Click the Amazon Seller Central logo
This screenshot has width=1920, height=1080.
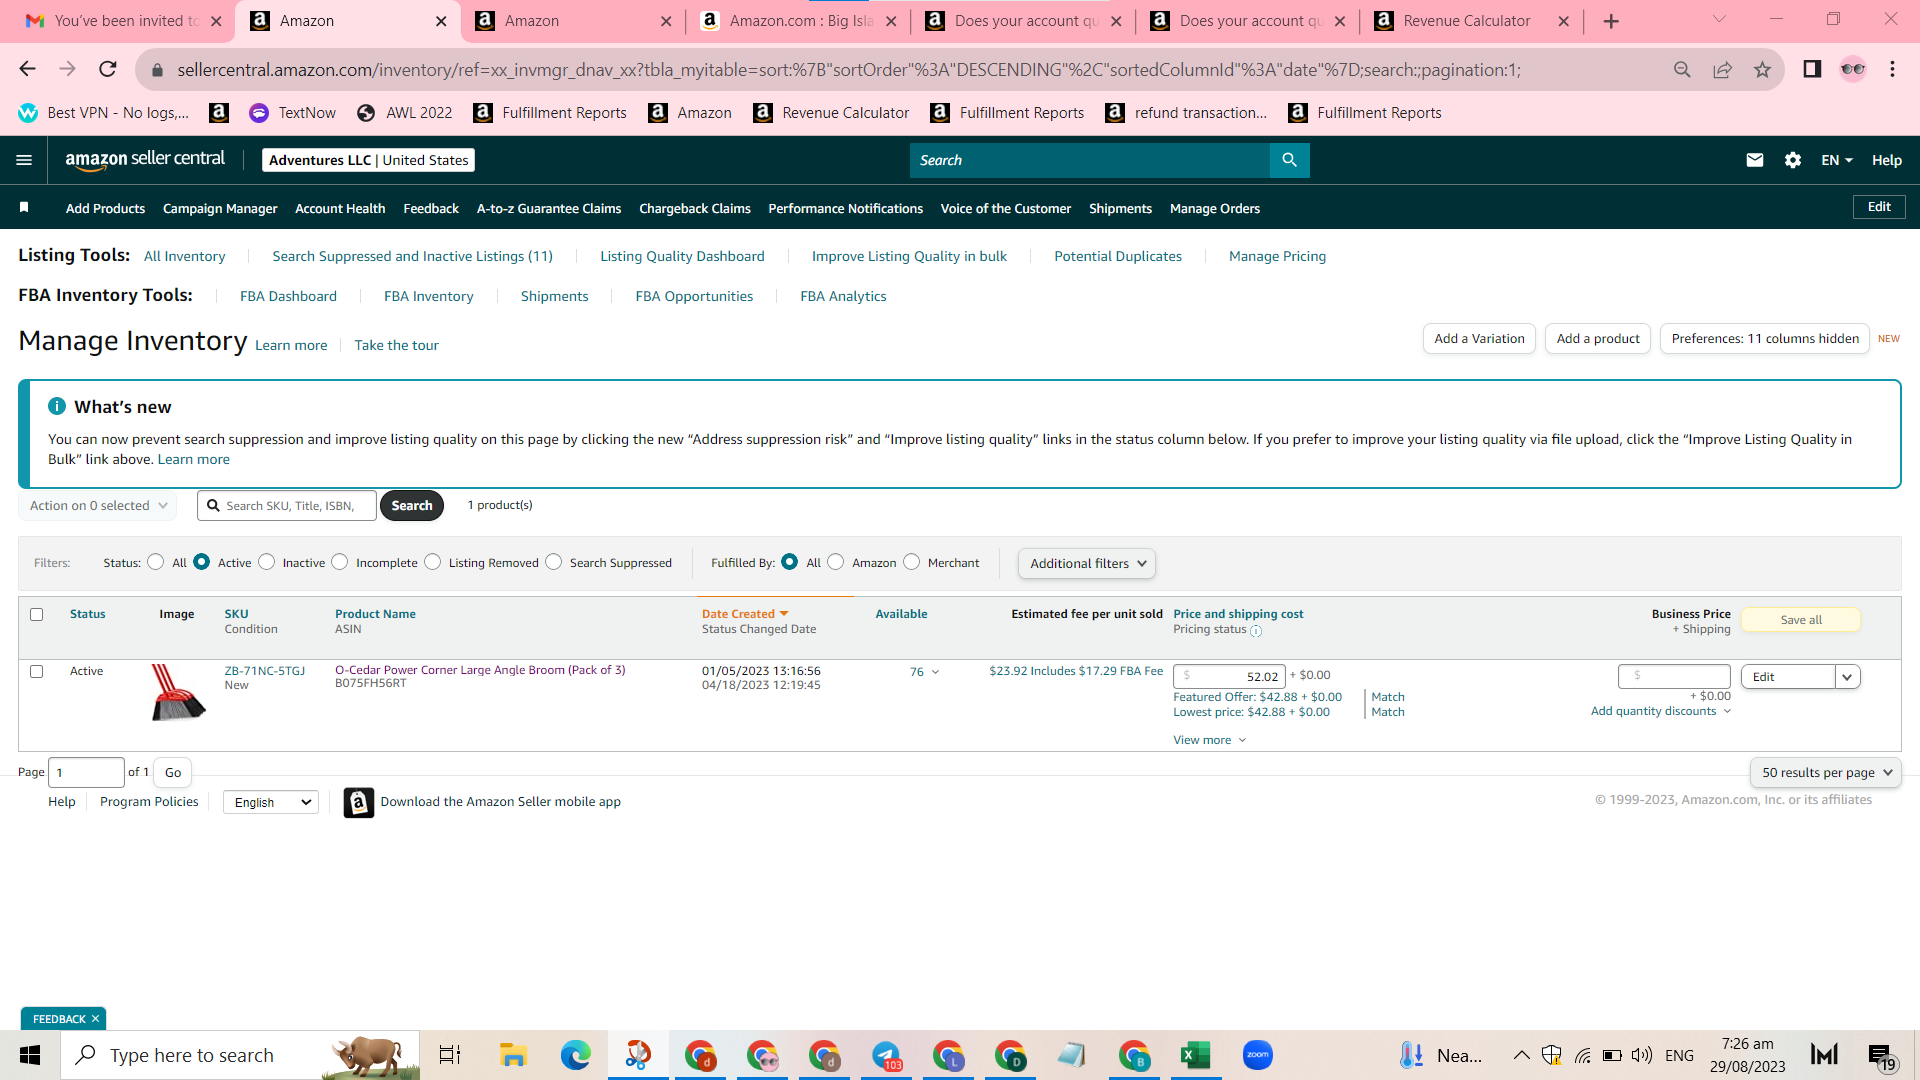click(145, 160)
